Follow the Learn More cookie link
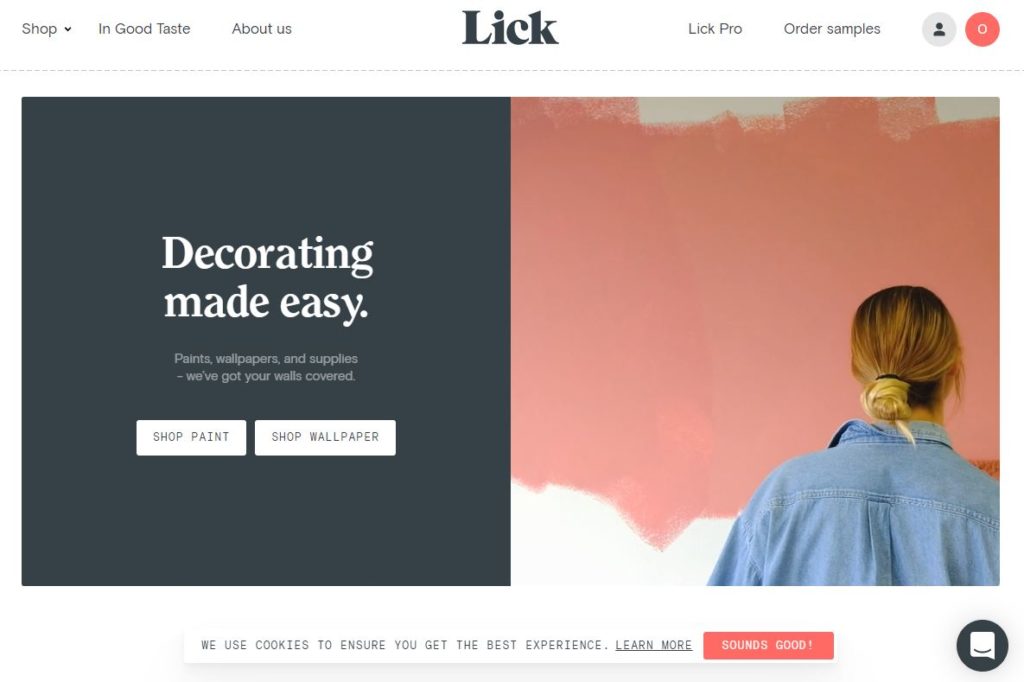The width and height of the screenshot is (1024, 682). point(653,645)
